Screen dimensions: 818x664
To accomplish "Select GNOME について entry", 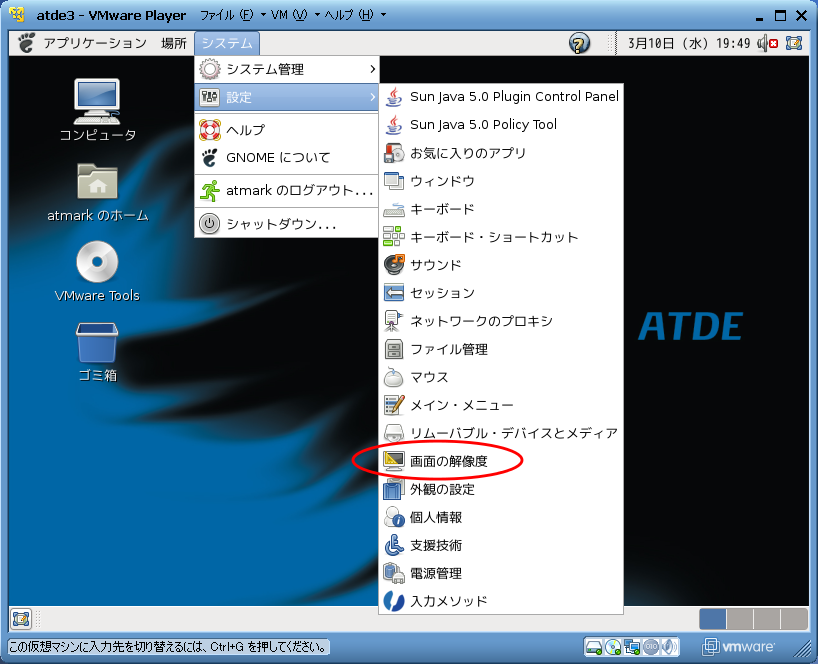I will click(x=287, y=158).
